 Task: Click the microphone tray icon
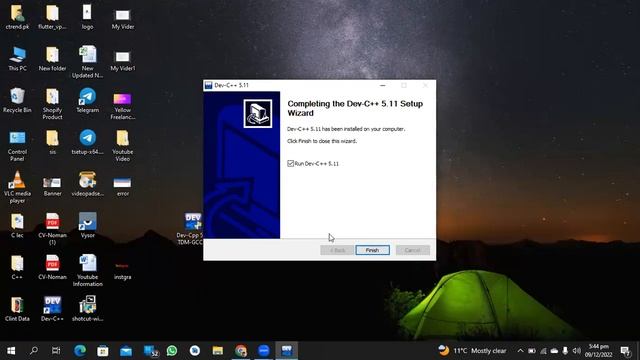click(x=565, y=351)
